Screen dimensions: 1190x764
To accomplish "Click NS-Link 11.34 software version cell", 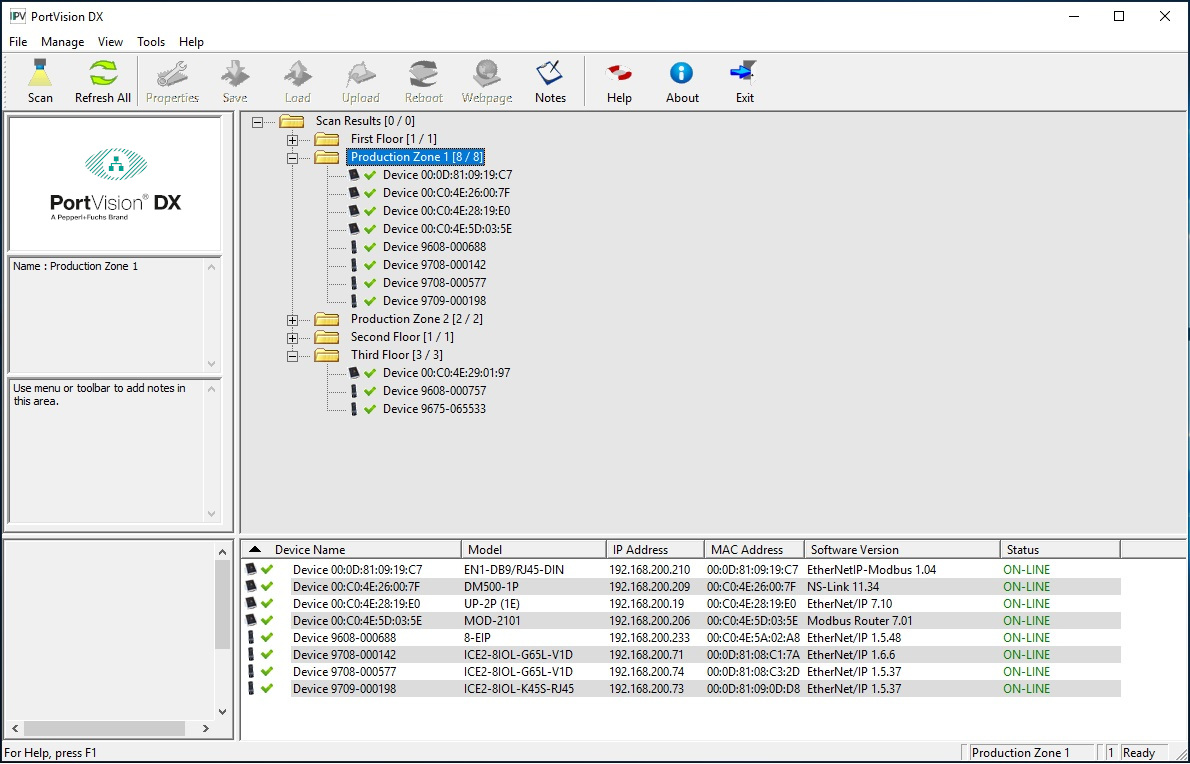I will click(842, 586).
